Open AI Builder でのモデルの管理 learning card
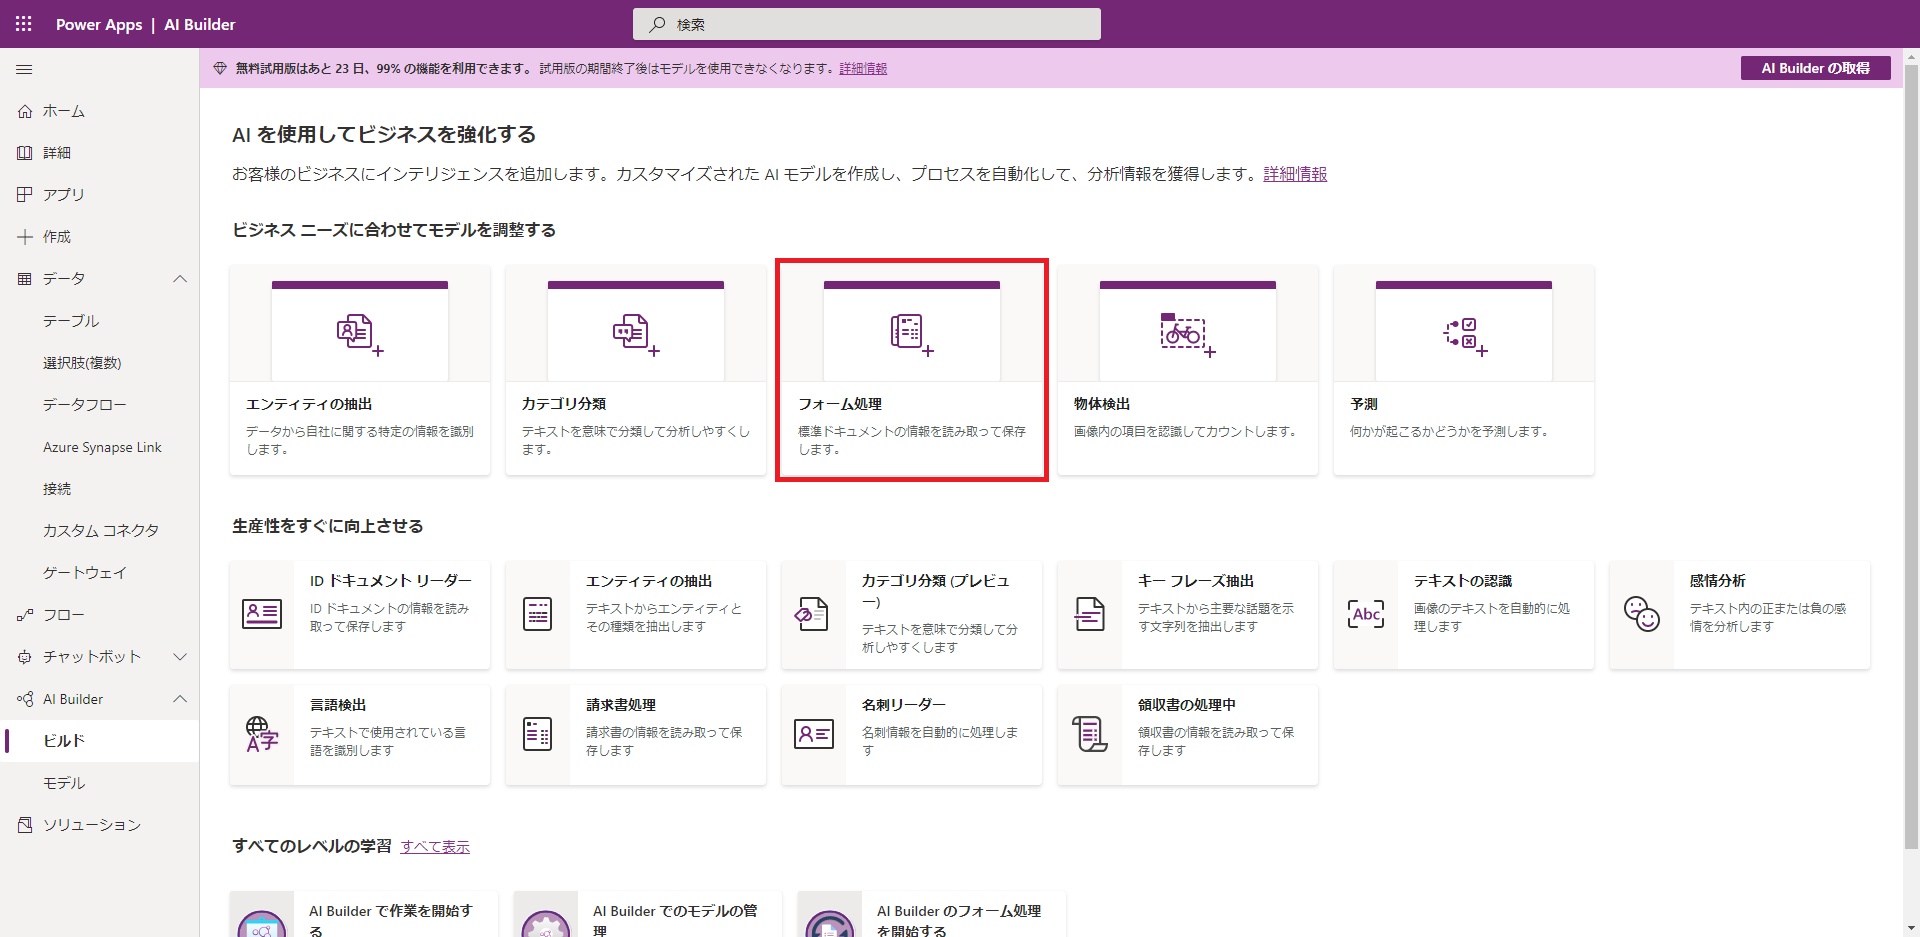1920x937 pixels. (648, 914)
